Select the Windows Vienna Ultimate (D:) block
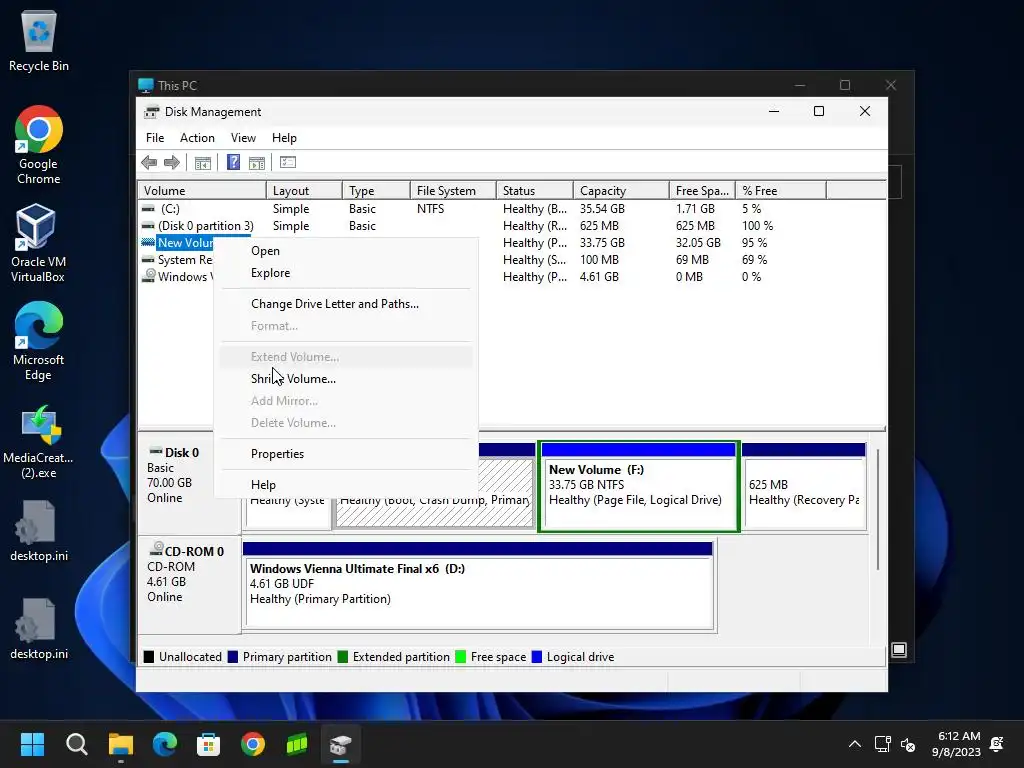This screenshot has height=768, width=1024. (x=479, y=586)
